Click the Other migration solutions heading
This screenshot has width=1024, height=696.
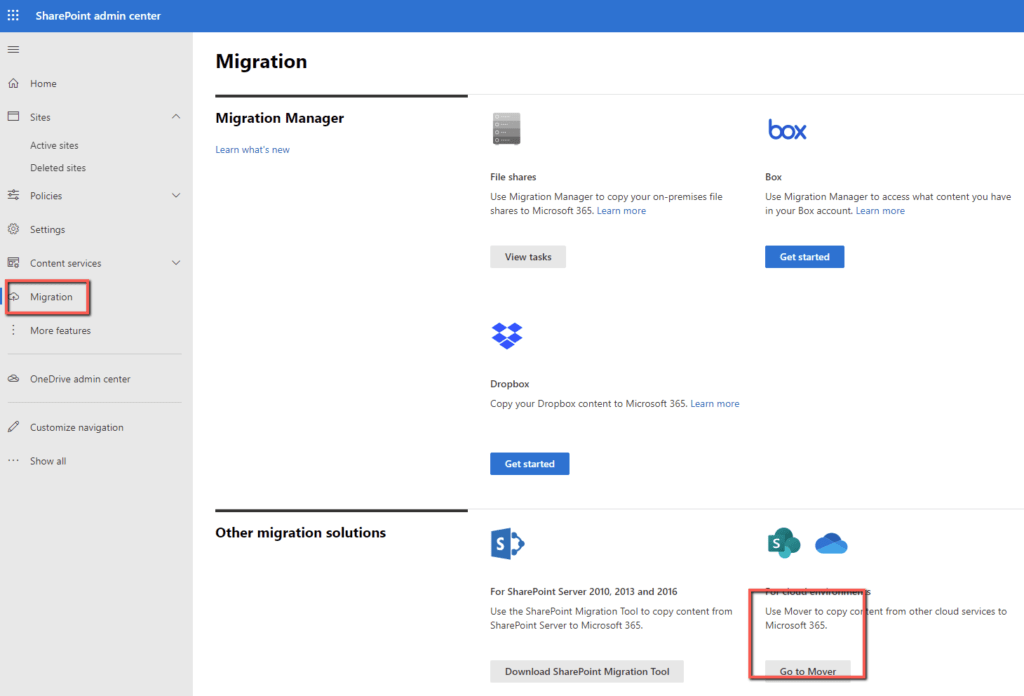tap(300, 533)
